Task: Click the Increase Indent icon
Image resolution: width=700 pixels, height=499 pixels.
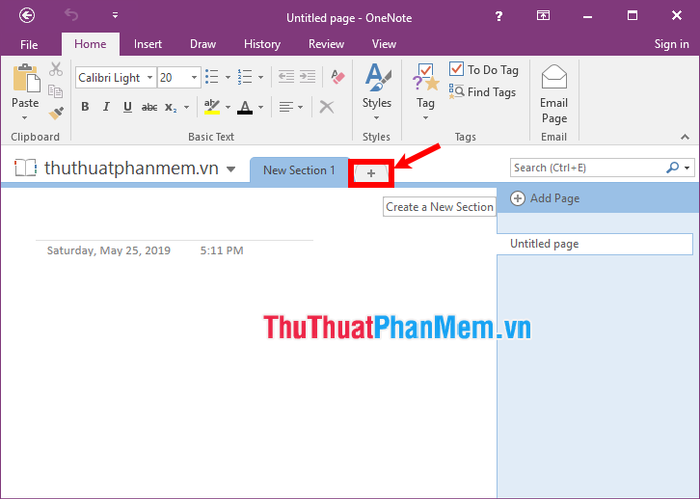Action: pos(308,77)
